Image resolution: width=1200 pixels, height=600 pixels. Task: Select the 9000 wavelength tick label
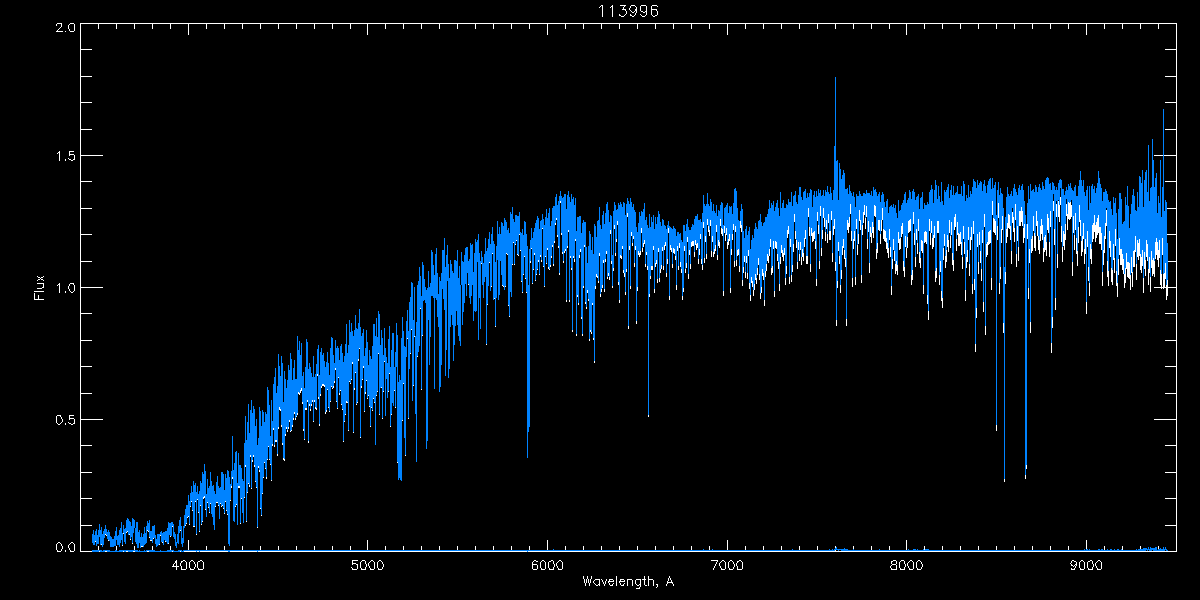[x=1086, y=565]
